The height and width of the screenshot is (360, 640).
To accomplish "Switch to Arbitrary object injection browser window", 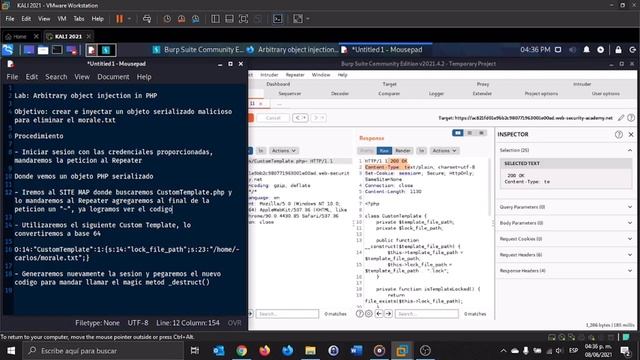I will pyautogui.click(x=292, y=50).
